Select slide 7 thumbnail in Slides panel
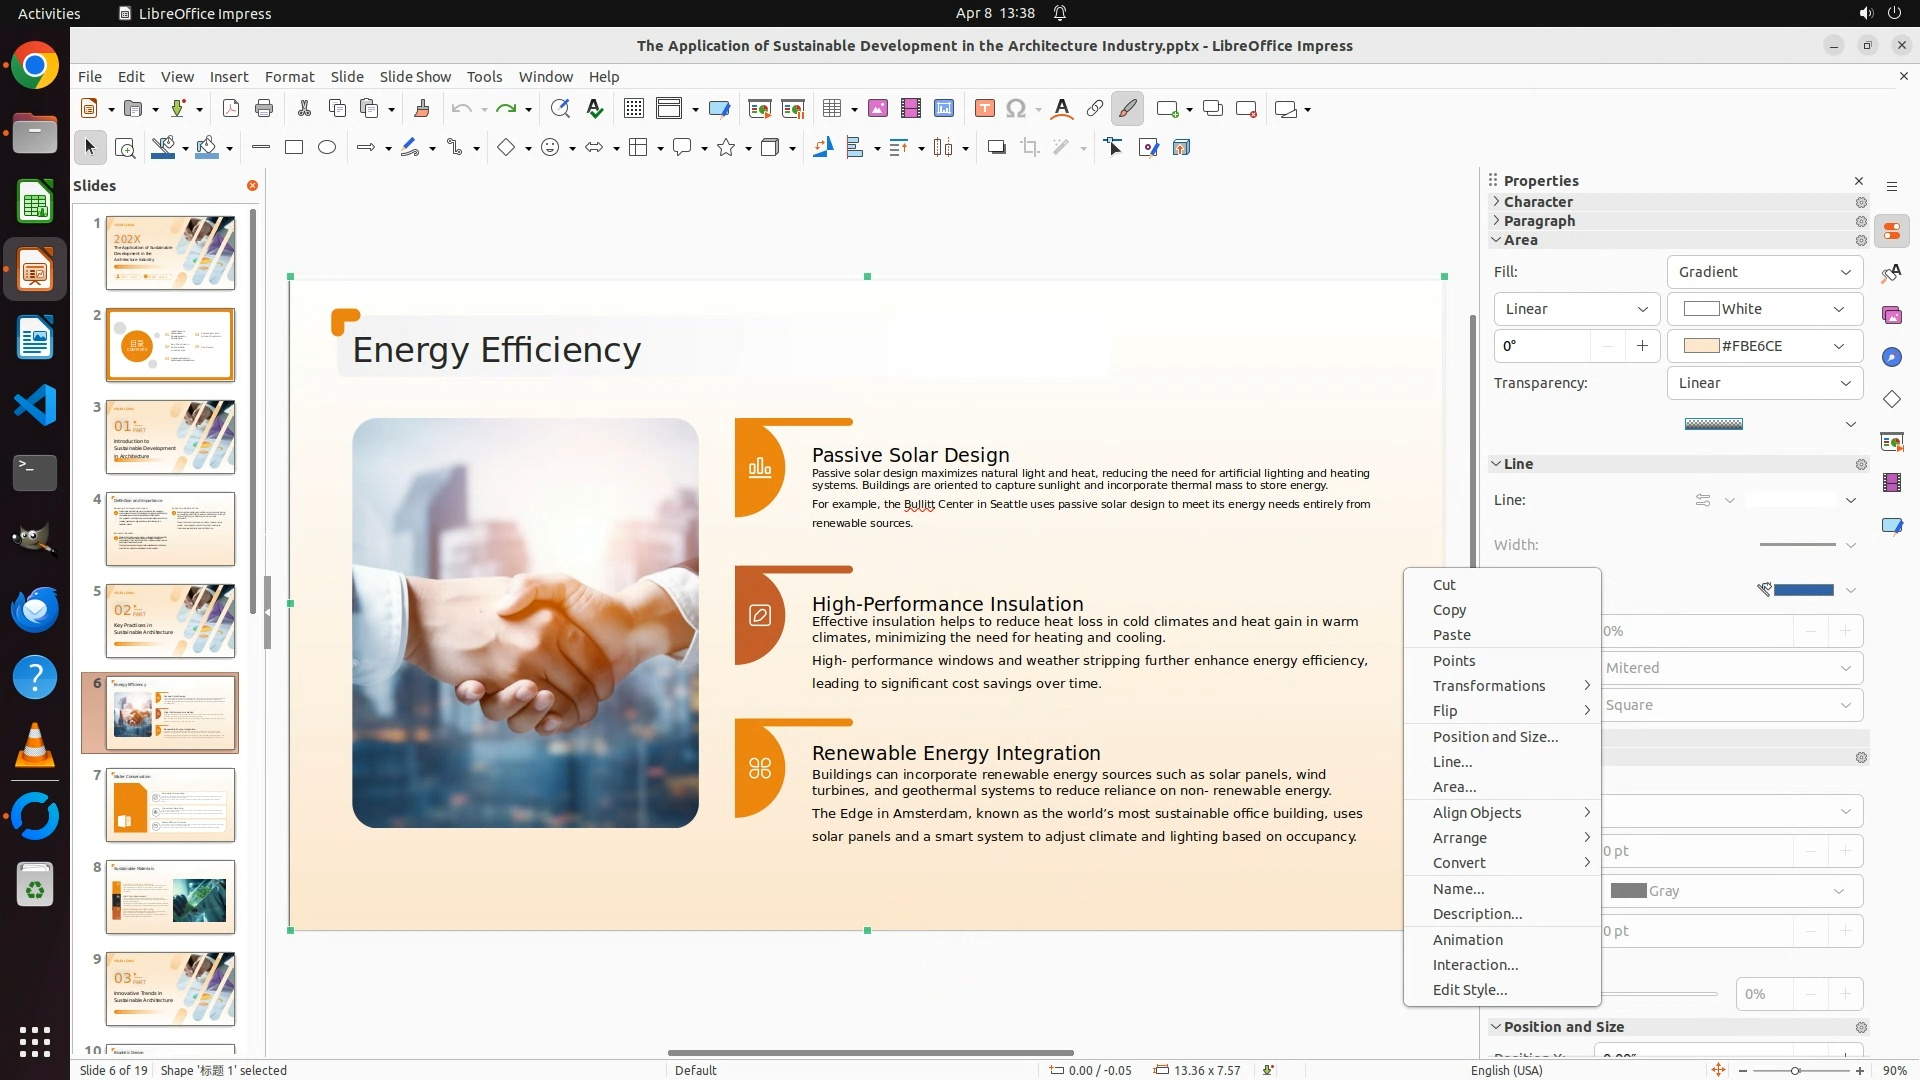Viewport: 1920px width, 1080px height. pyautogui.click(x=170, y=805)
